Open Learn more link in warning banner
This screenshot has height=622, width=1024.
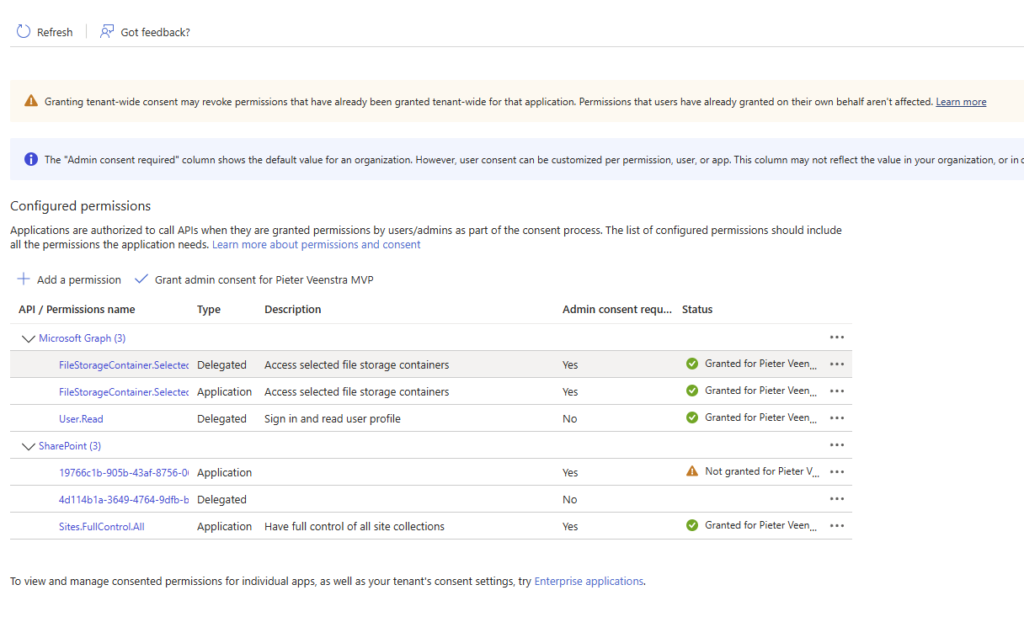point(961,101)
